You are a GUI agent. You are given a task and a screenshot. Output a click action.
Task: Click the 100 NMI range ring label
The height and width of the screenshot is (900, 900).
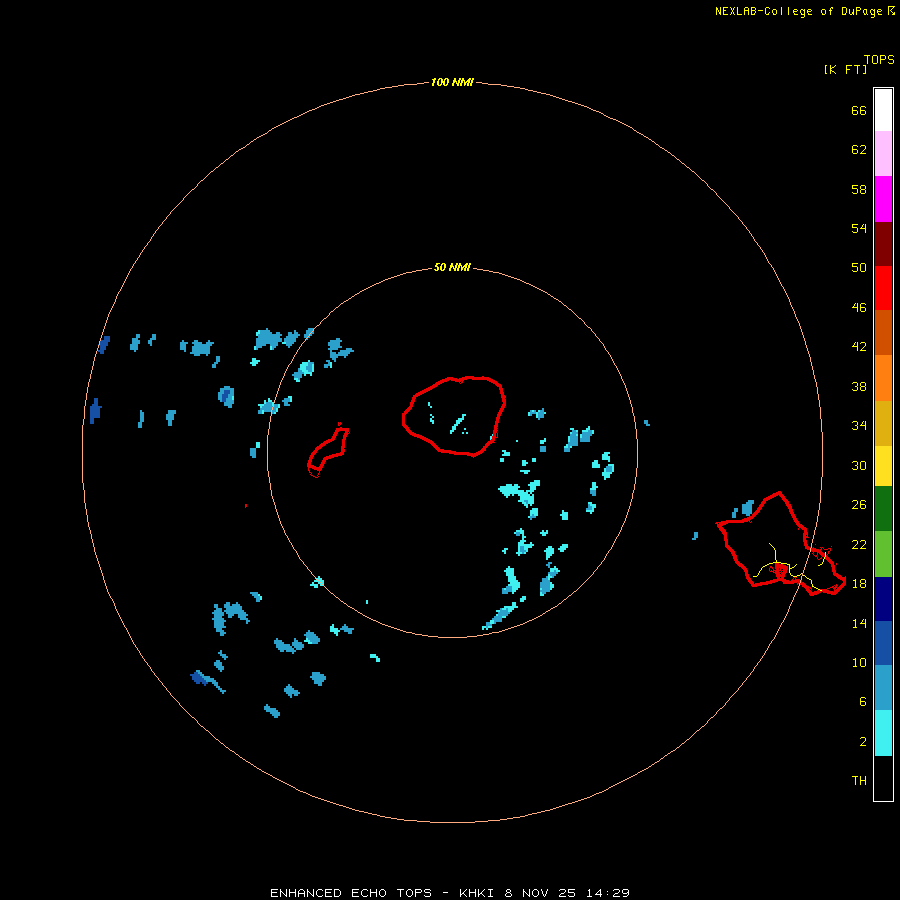tap(452, 82)
